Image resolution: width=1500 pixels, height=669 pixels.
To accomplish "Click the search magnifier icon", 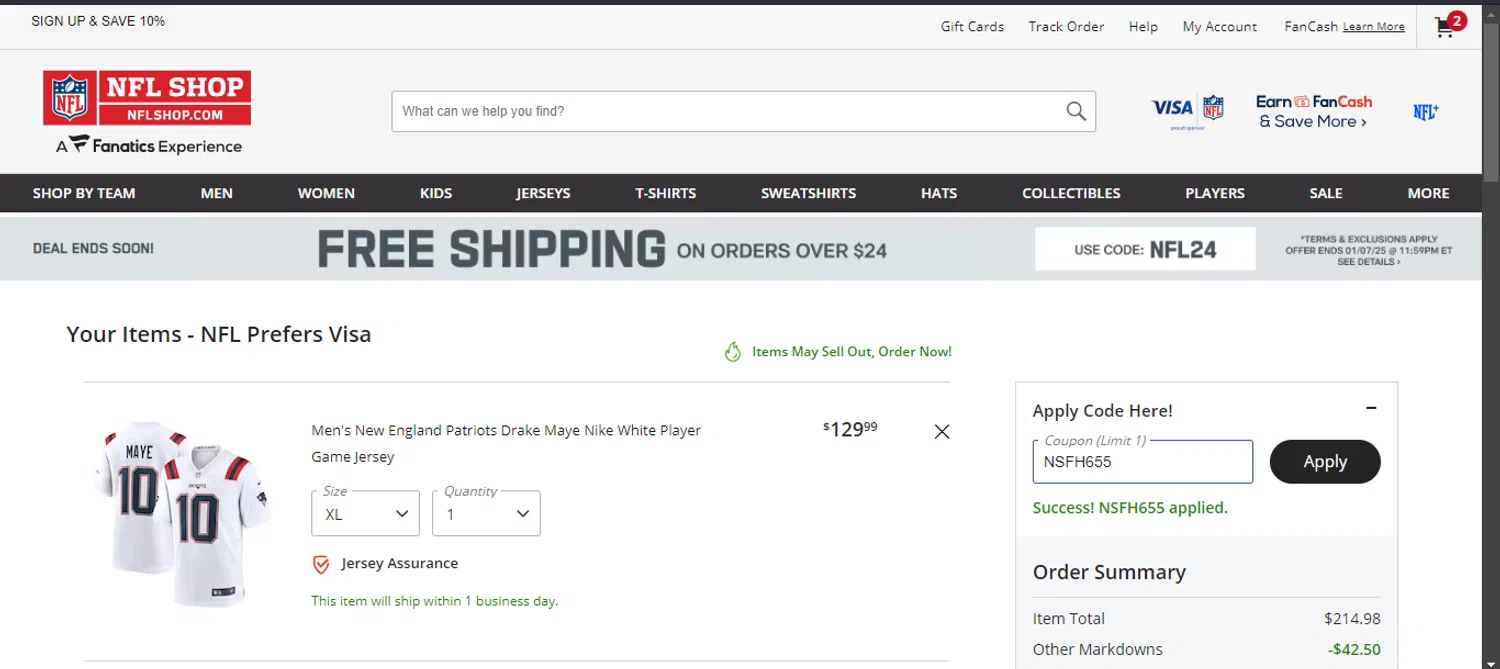I will [1076, 111].
